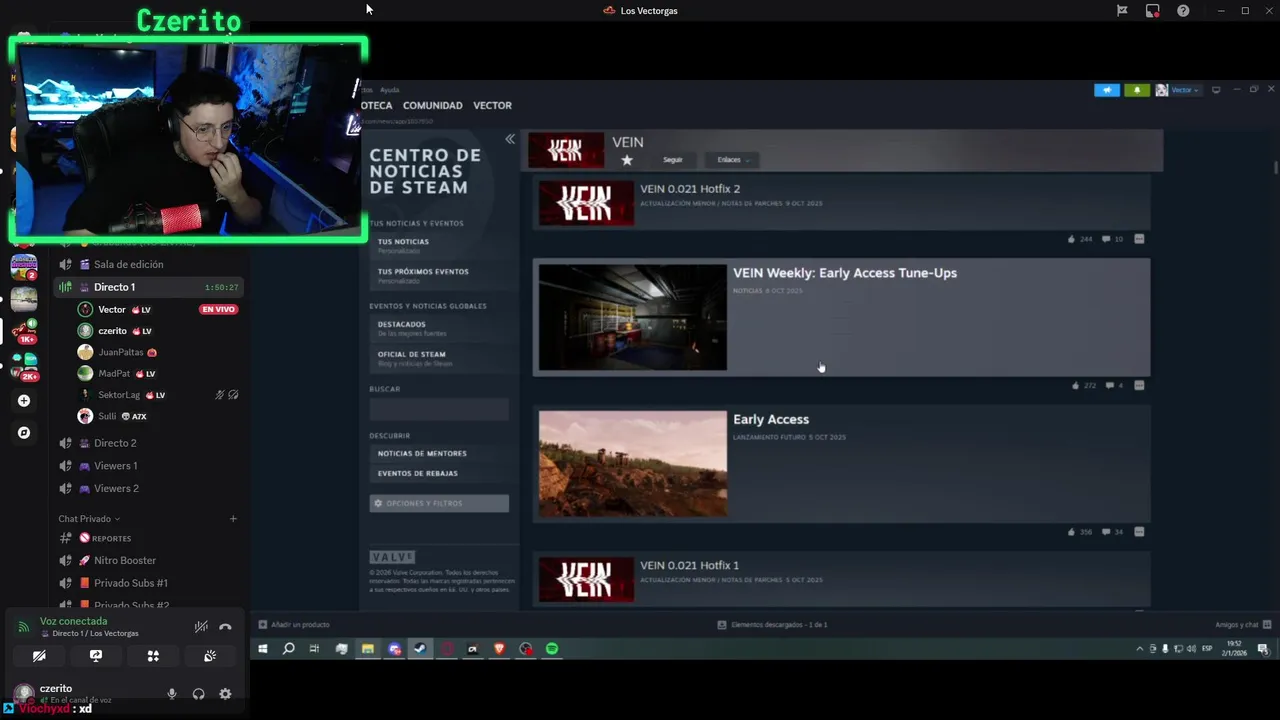Screen dimensions: 1280x720
Task: Click the Opciones y Filtros button
Action: point(439,503)
